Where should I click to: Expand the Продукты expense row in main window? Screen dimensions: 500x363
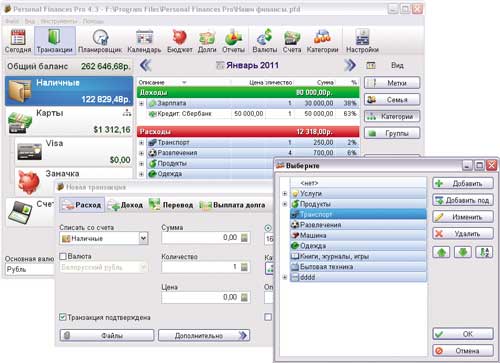[141, 164]
